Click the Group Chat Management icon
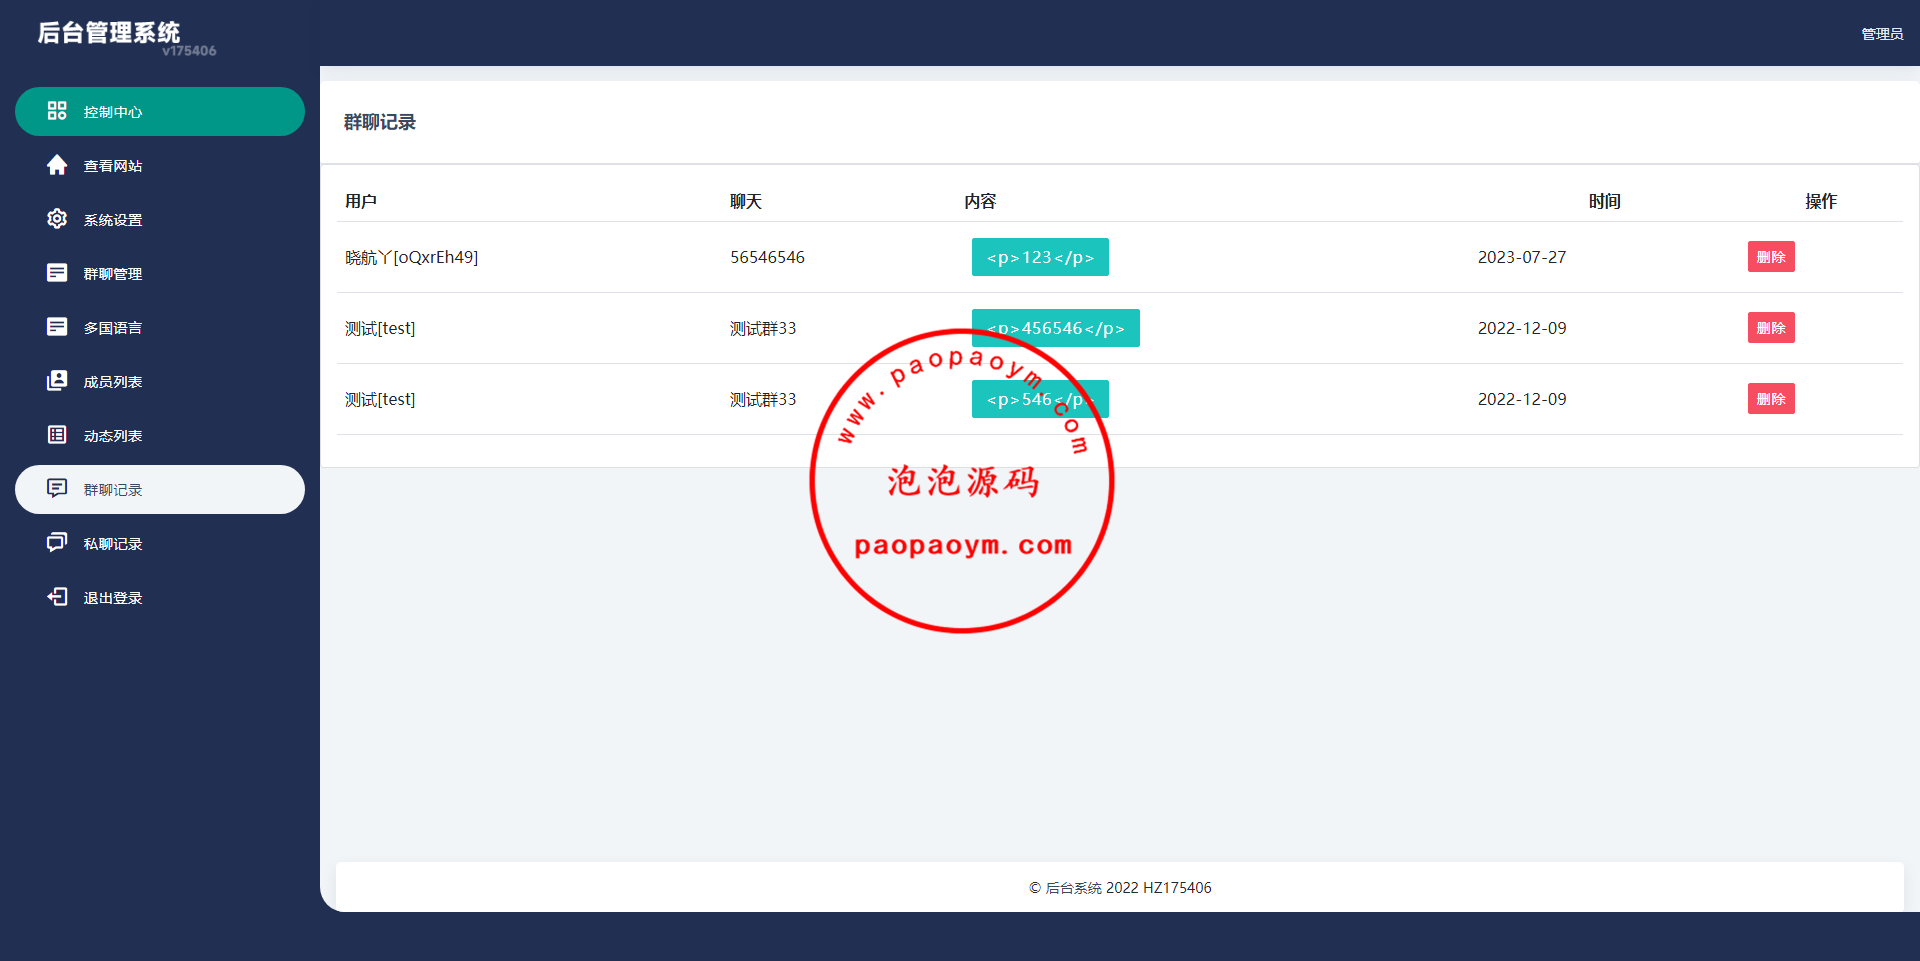This screenshot has width=1920, height=961. point(57,273)
